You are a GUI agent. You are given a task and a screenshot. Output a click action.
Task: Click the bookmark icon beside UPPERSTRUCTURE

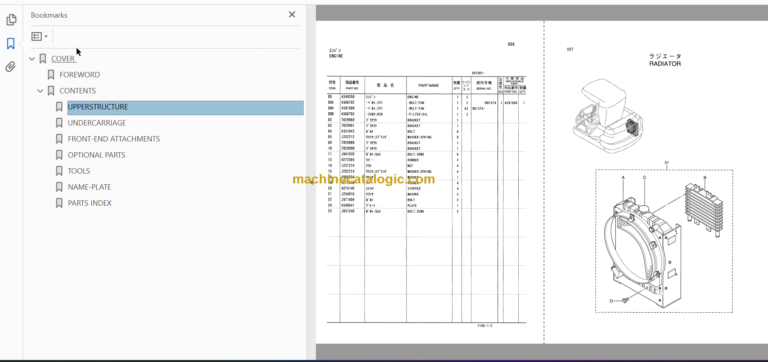(x=59, y=107)
